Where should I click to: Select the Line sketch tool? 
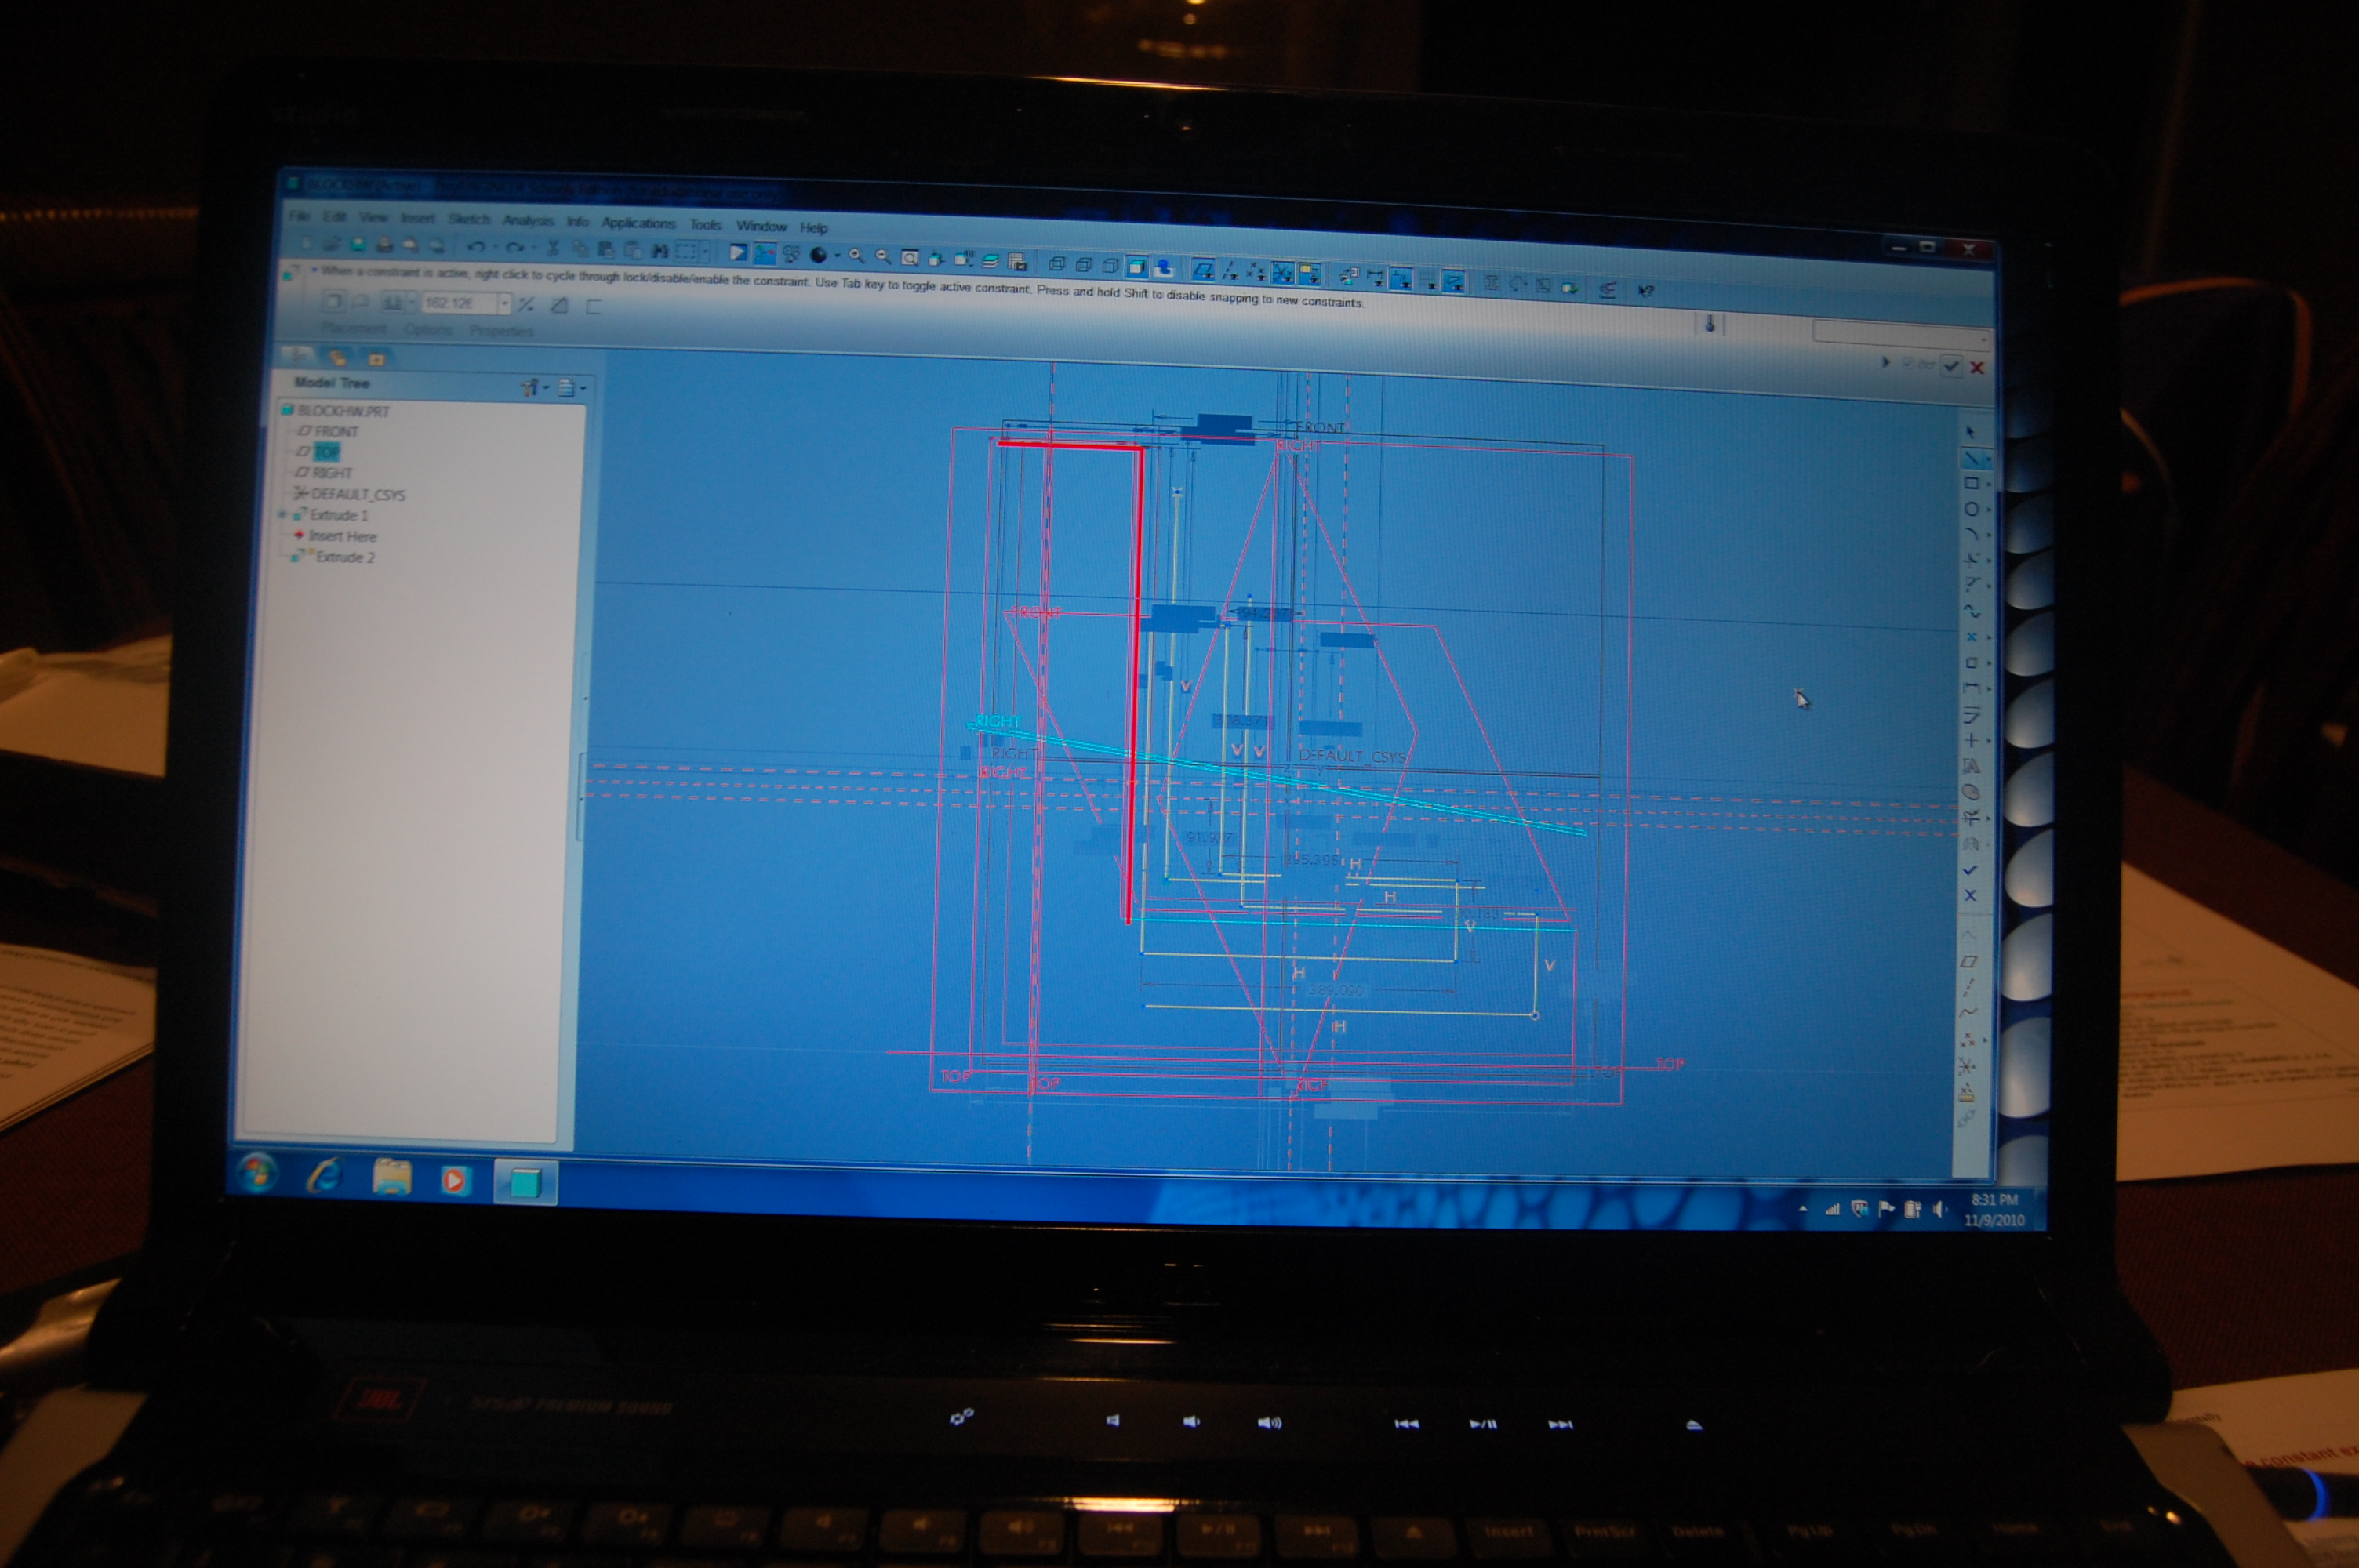click(x=1971, y=458)
